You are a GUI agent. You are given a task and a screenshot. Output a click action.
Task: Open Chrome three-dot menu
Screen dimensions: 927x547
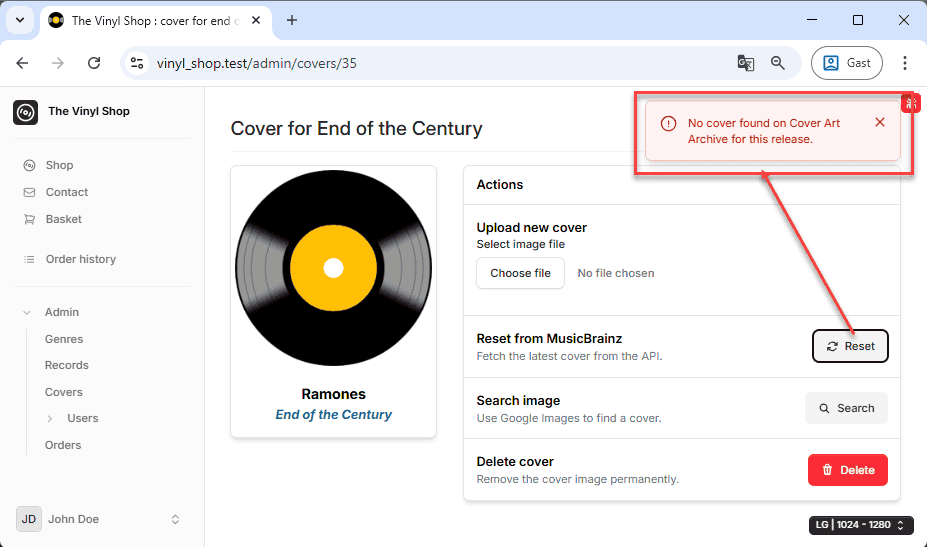[905, 63]
